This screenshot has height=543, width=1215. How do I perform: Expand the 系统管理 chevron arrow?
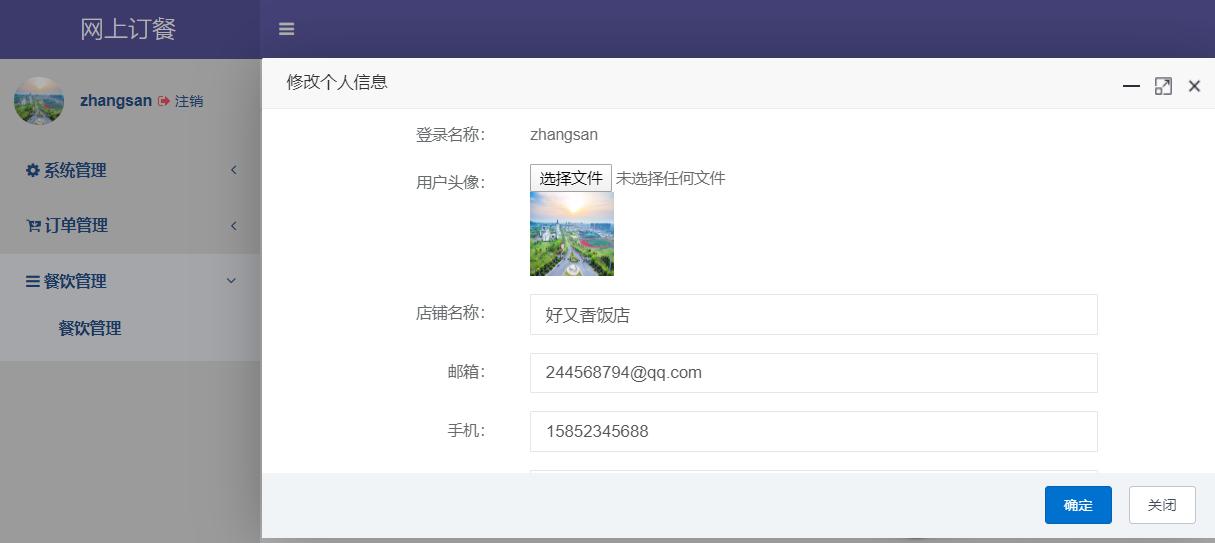[233, 170]
